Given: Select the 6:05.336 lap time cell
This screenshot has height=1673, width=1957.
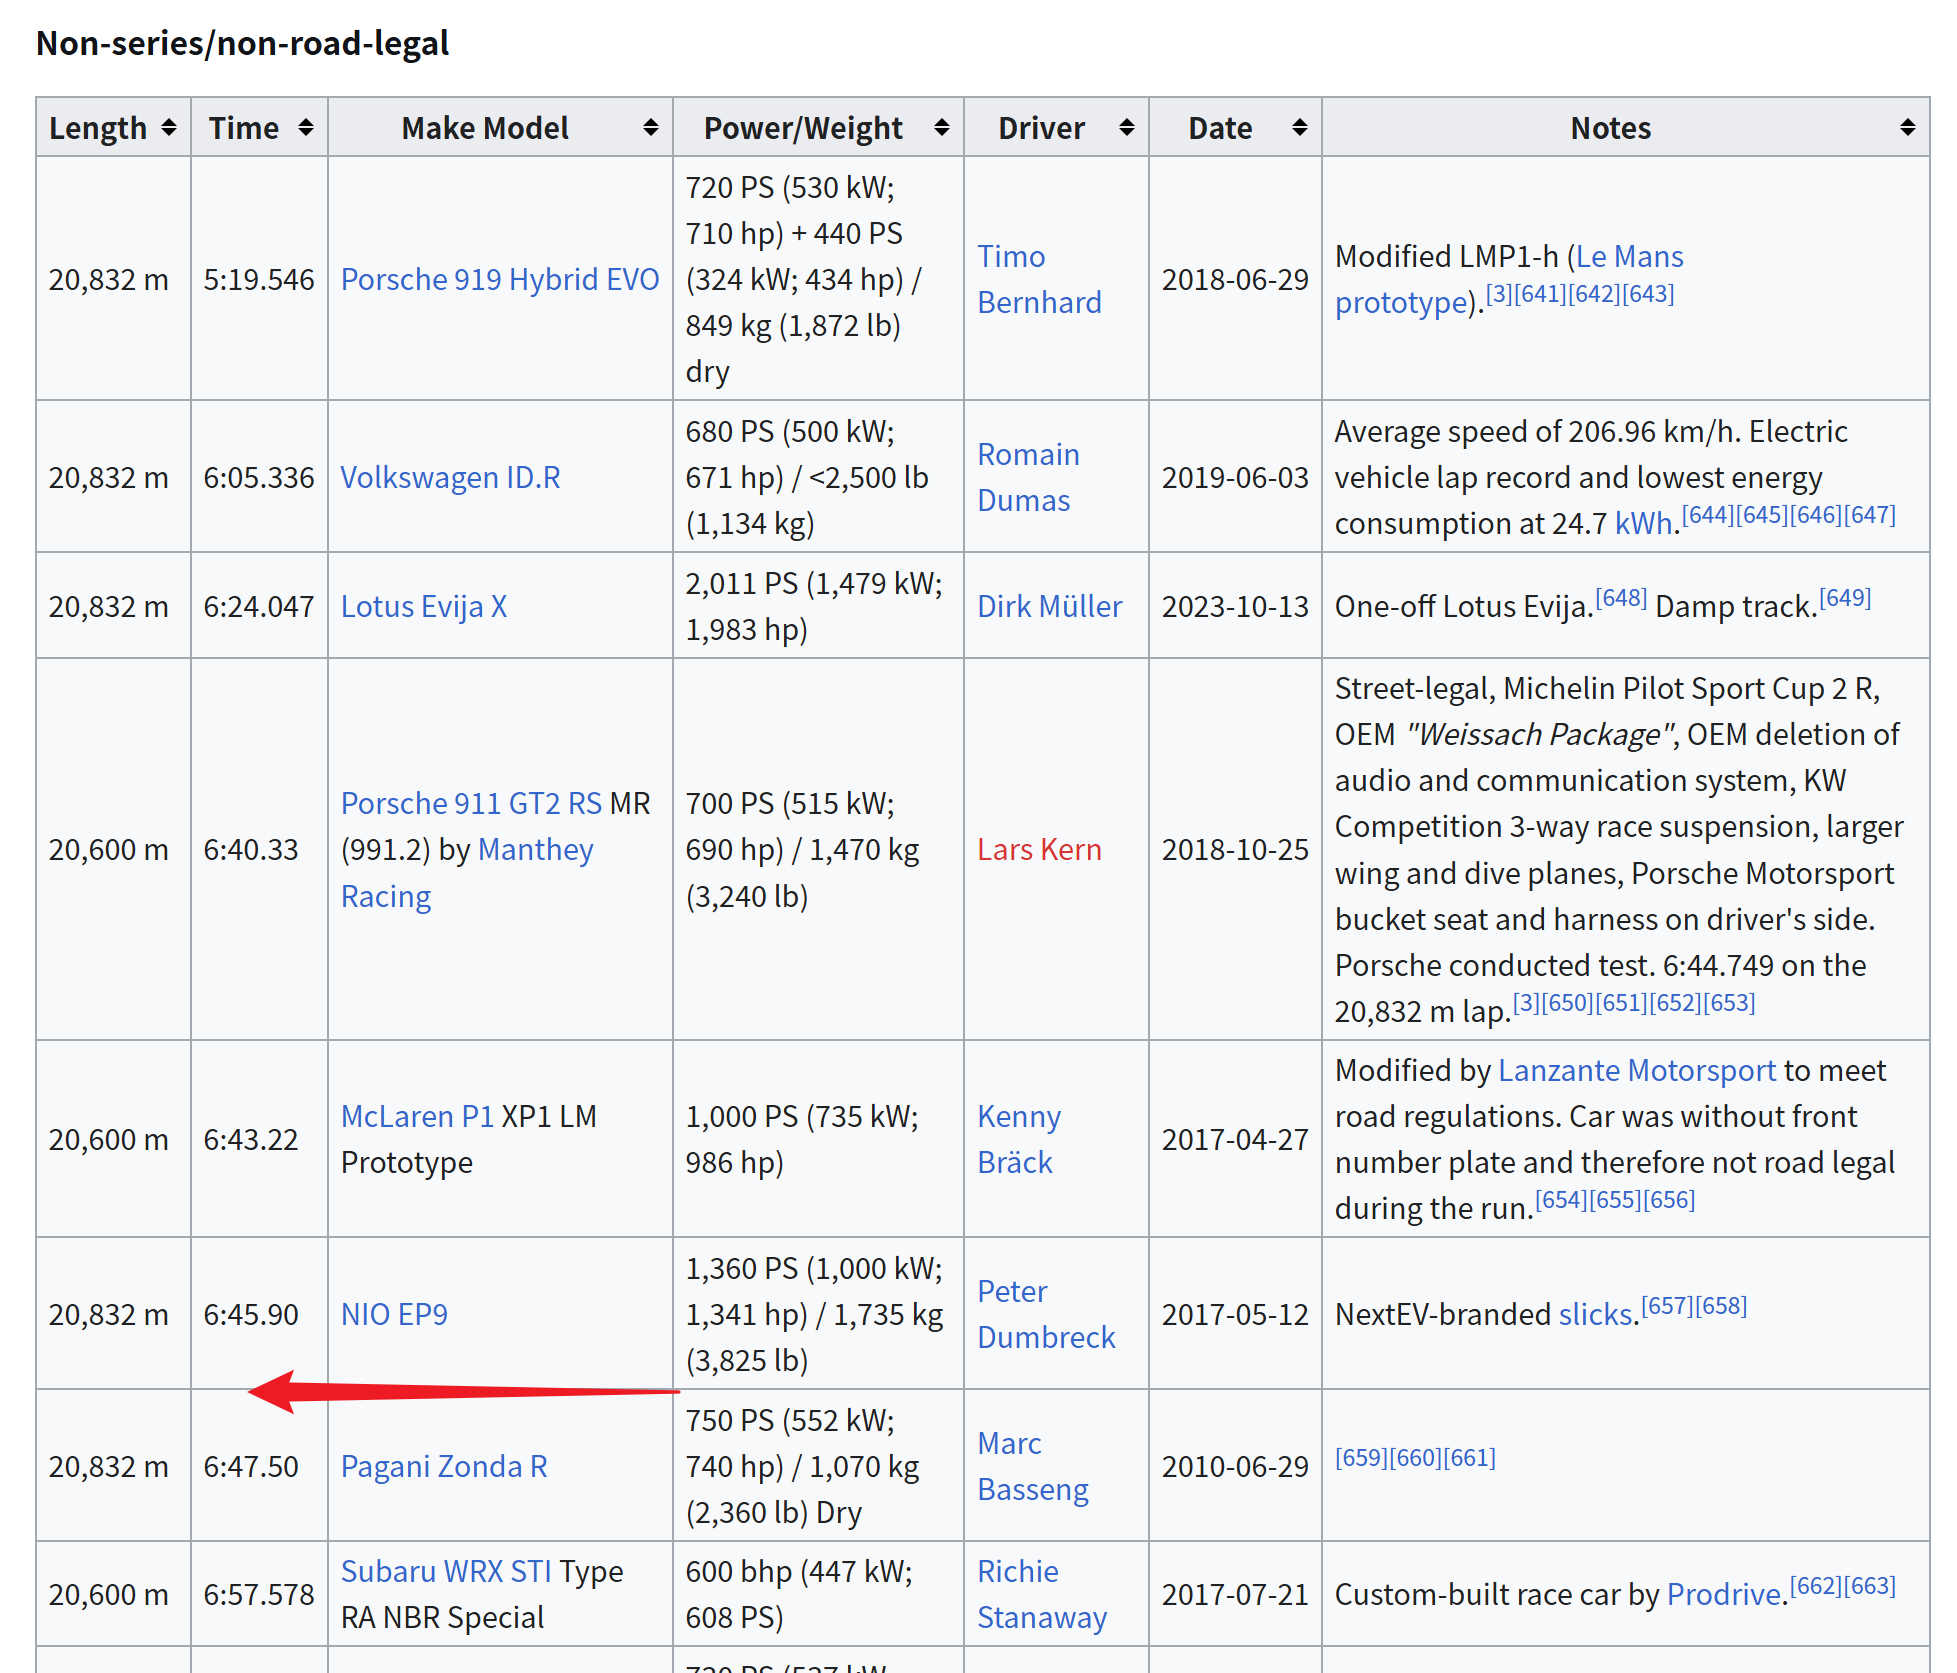Looking at the screenshot, I should click(259, 477).
